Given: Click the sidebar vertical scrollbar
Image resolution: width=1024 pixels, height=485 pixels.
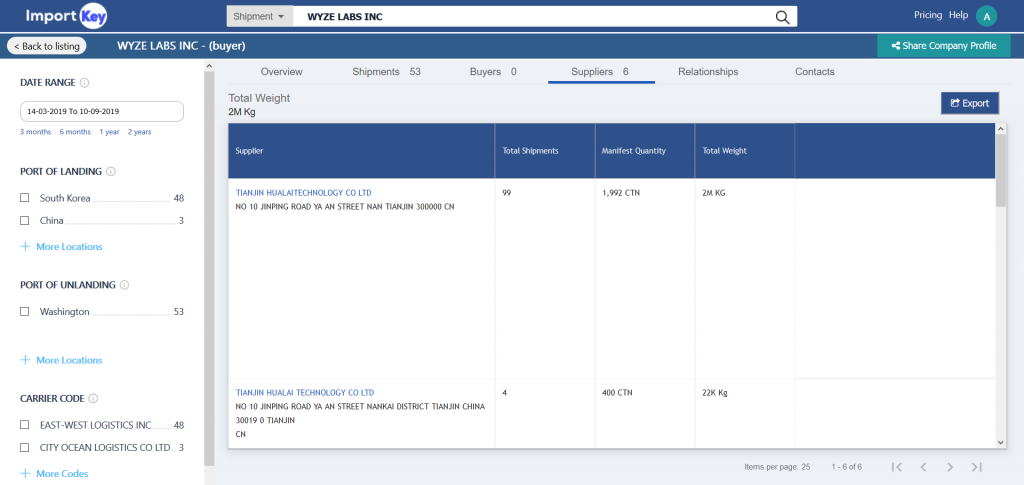Looking at the screenshot, I should (x=209, y=268).
